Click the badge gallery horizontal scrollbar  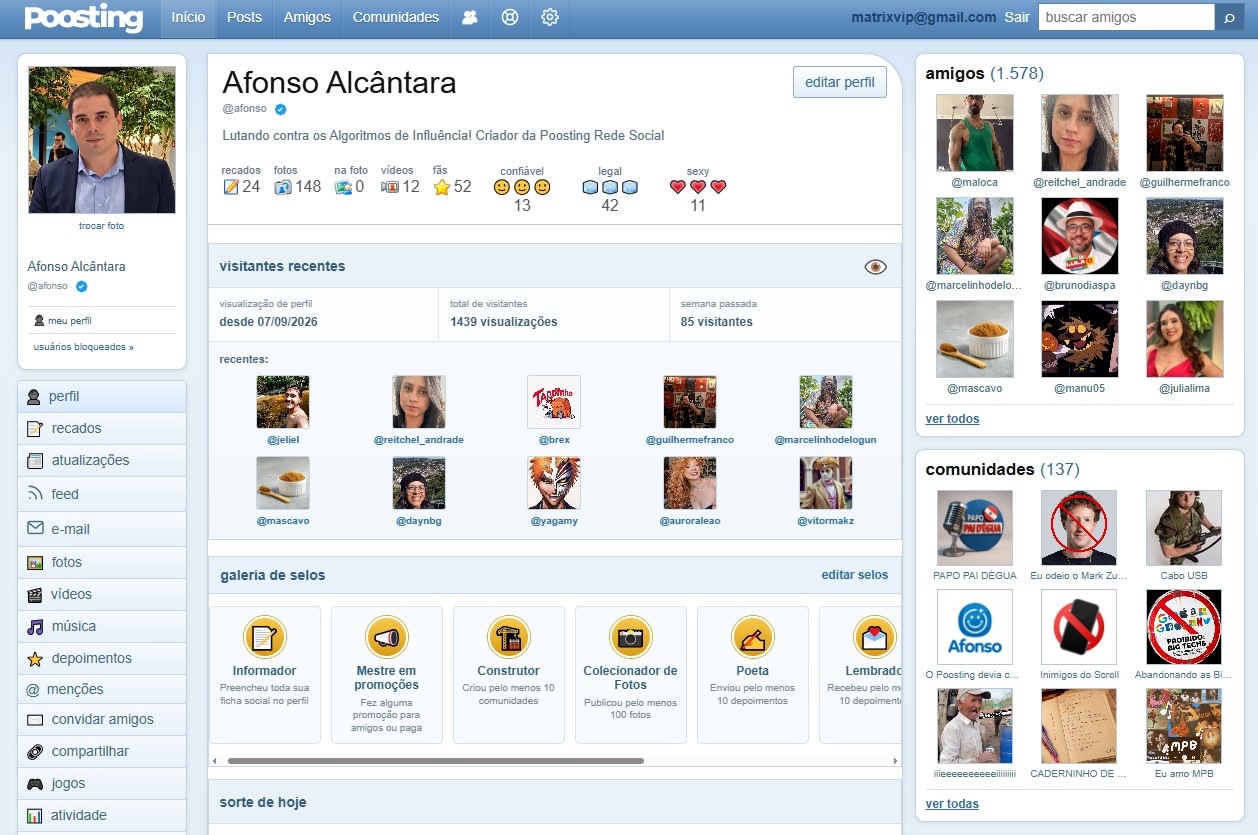(436, 761)
